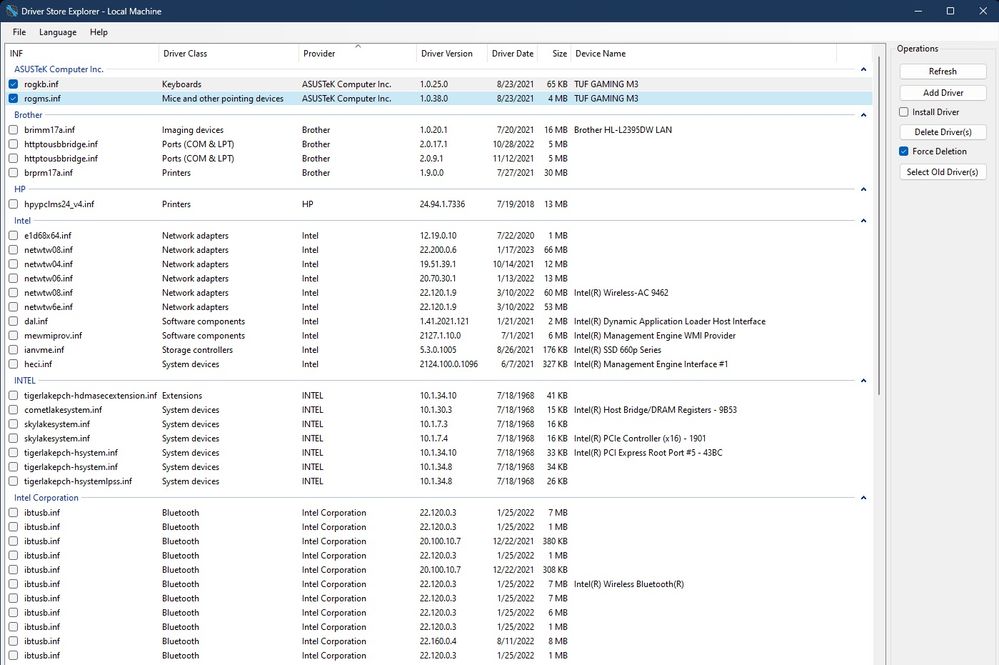Select the mewmiprov.inf row text

(x=53, y=335)
